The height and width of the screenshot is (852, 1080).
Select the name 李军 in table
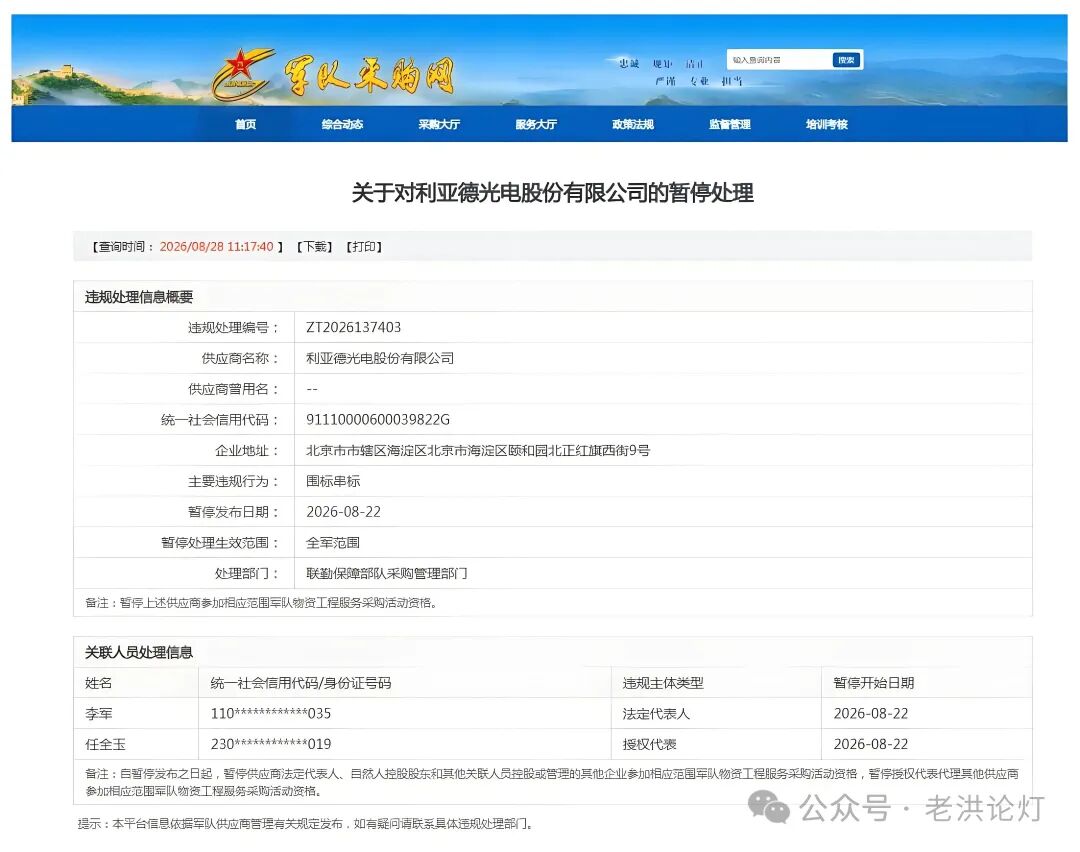click(98, 714)
